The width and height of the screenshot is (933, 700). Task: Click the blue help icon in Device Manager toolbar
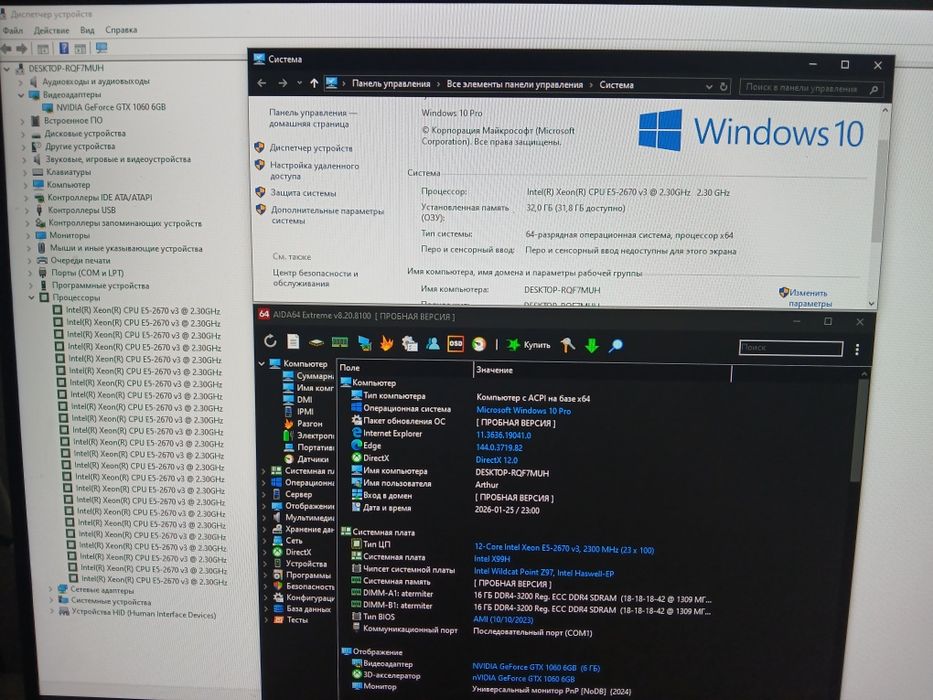64,48
